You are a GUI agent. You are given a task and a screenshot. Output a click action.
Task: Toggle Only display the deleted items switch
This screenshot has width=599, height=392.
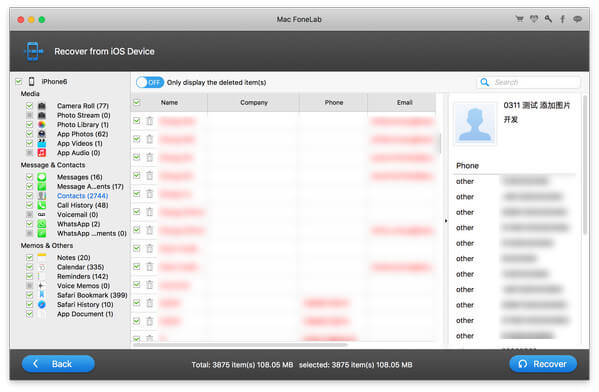[150, 82]
